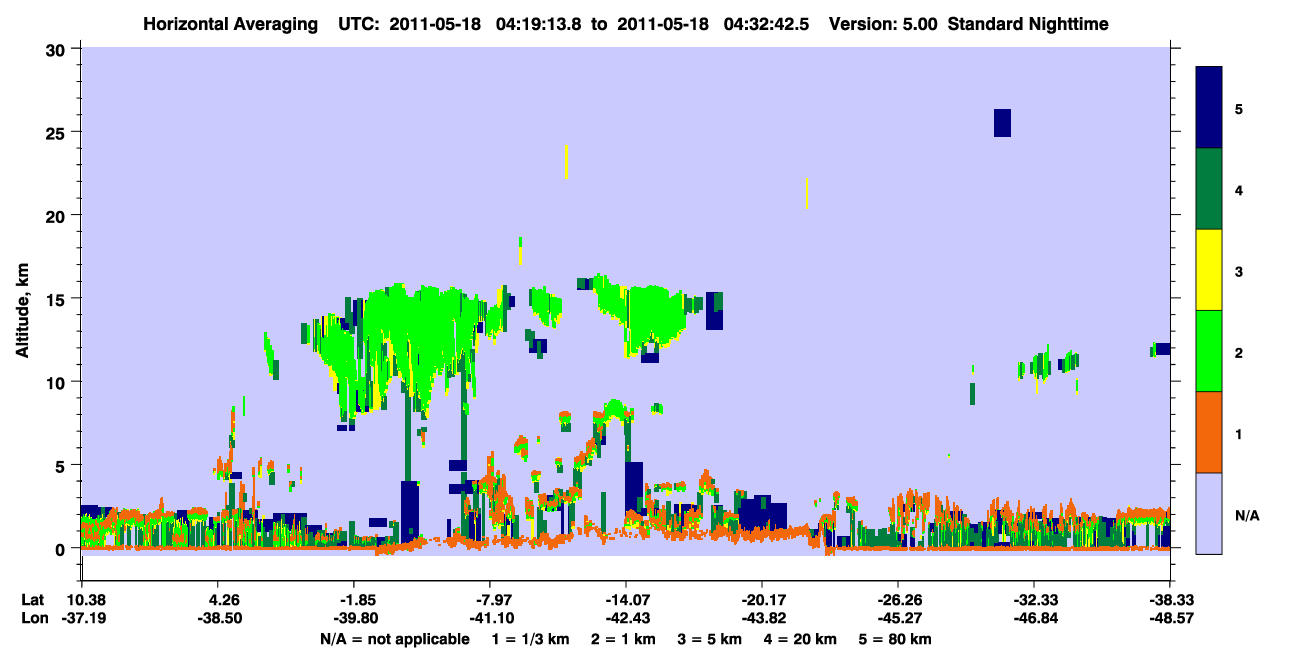The height and width of the screenshot is (667, 1300).
Task: Click the isolated blue feature near 25 km
Action: [1002, 122]
